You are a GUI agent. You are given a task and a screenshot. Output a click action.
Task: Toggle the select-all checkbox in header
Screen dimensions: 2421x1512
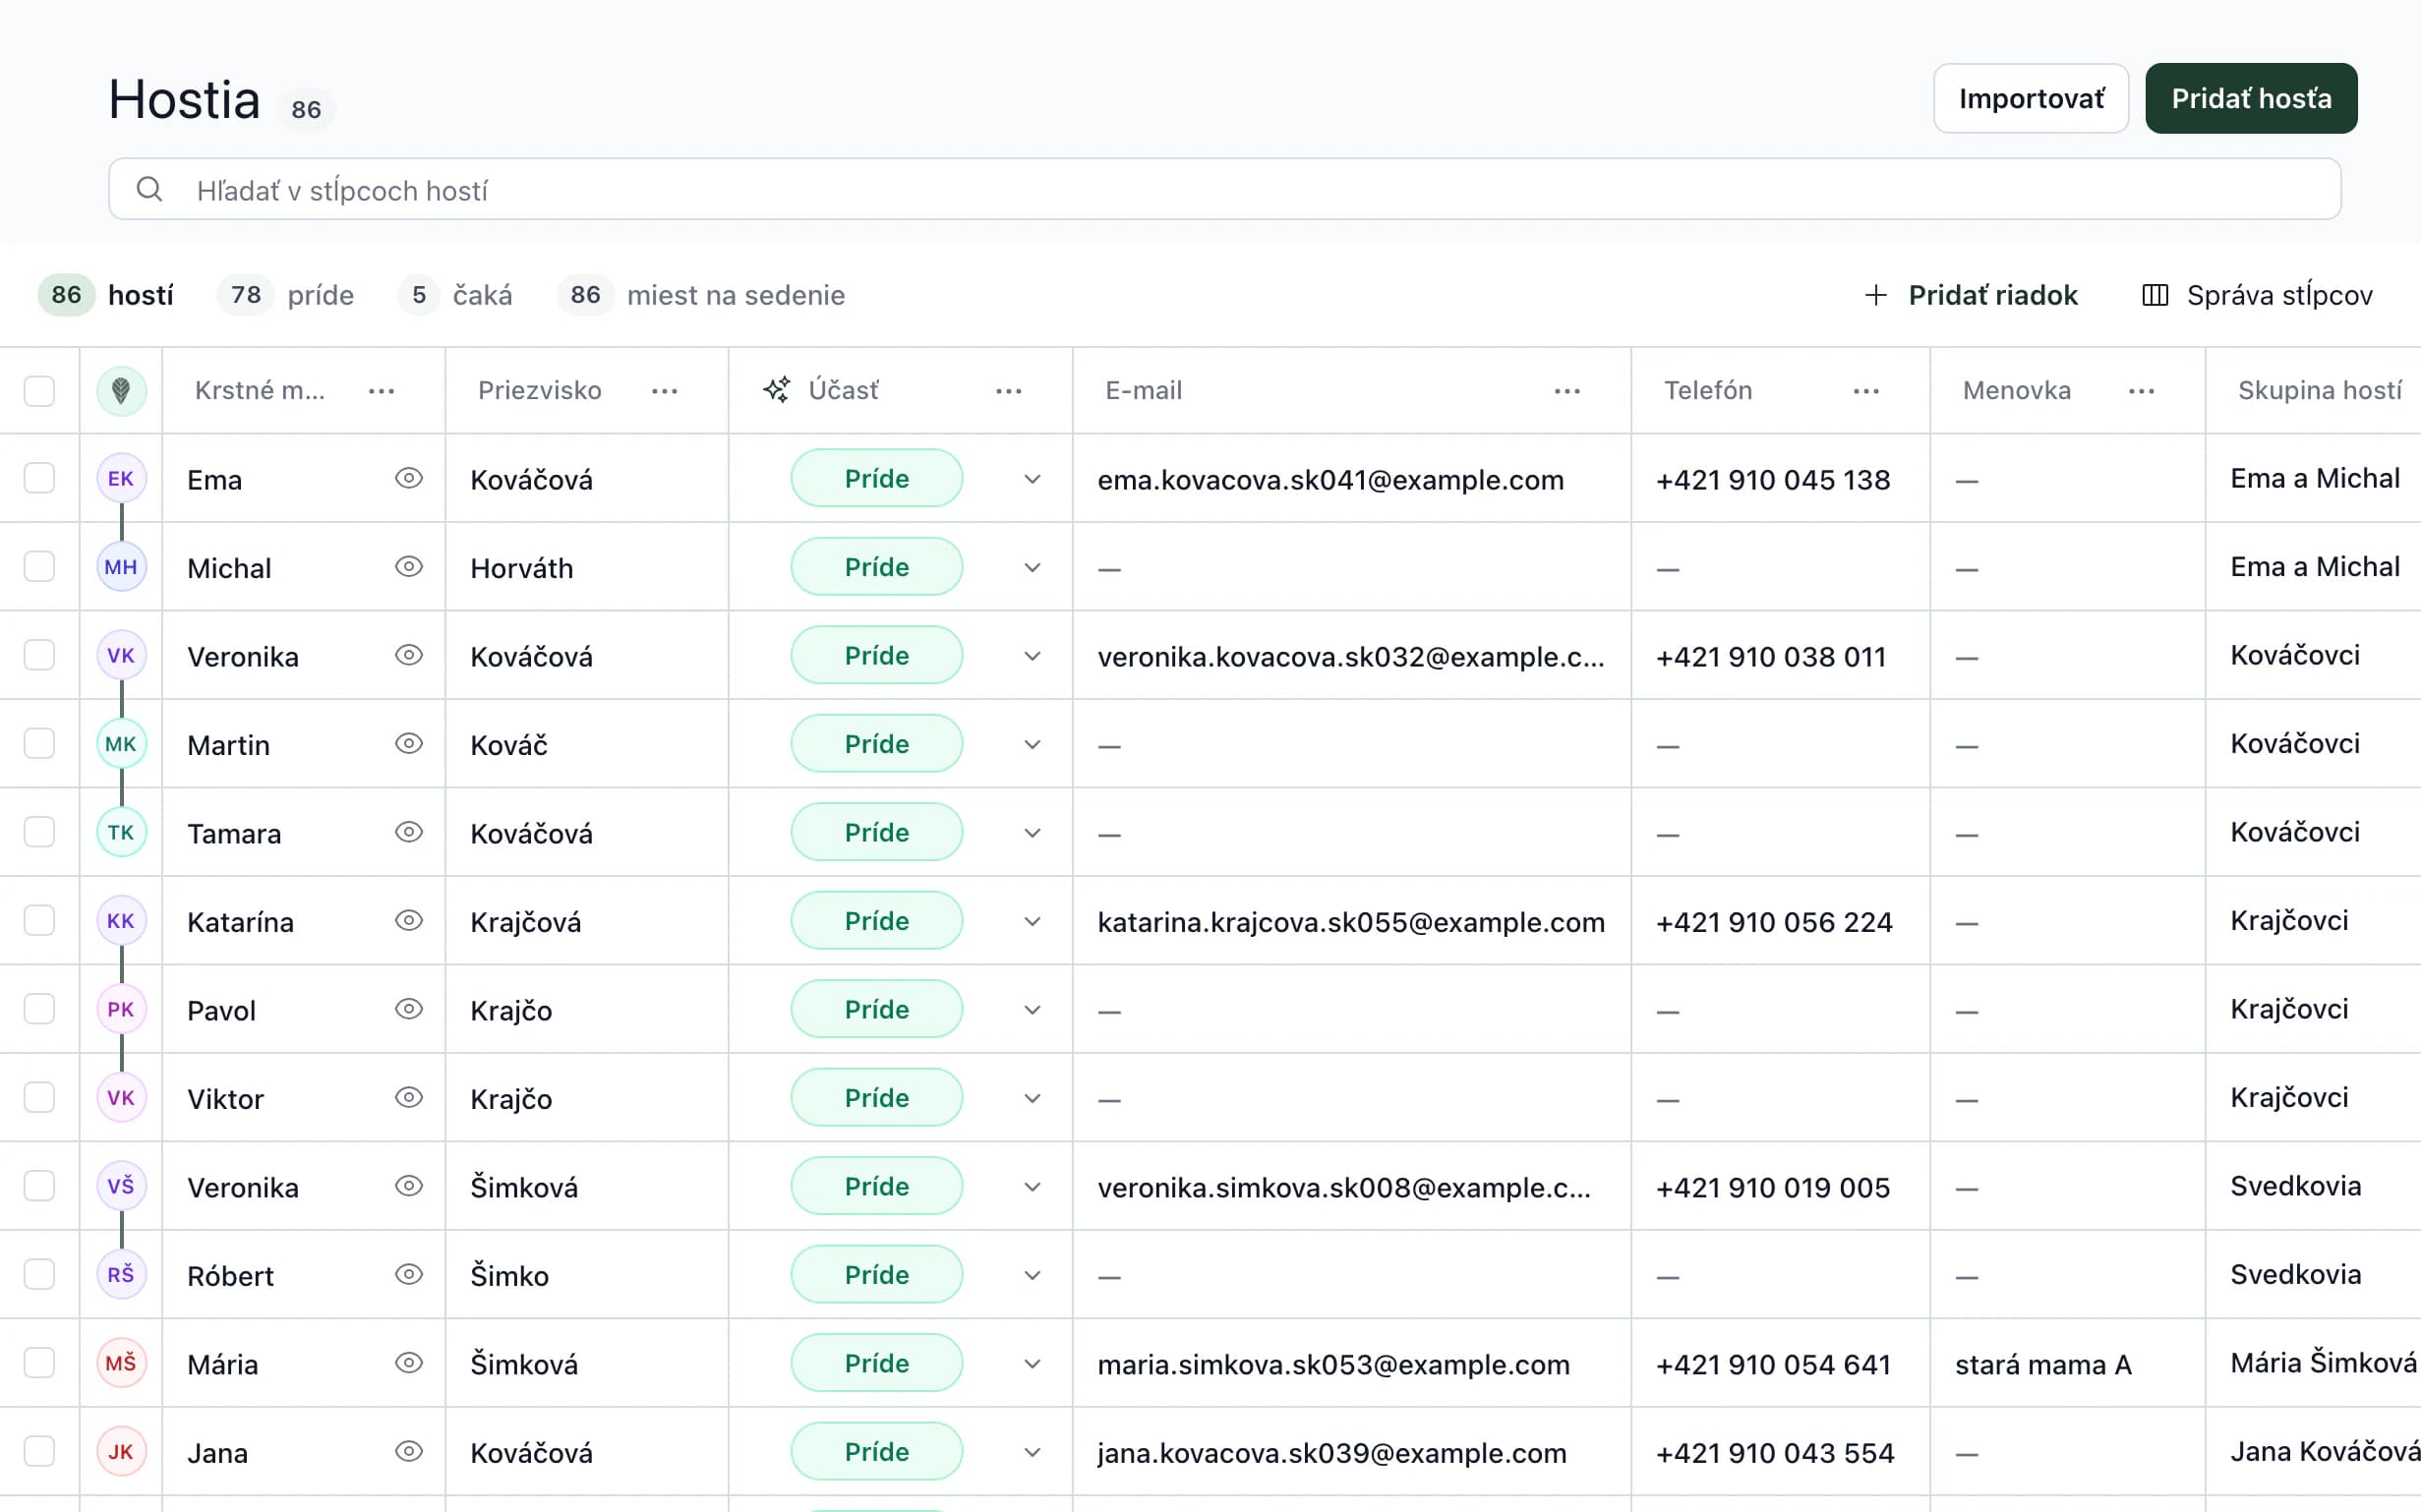39,391
